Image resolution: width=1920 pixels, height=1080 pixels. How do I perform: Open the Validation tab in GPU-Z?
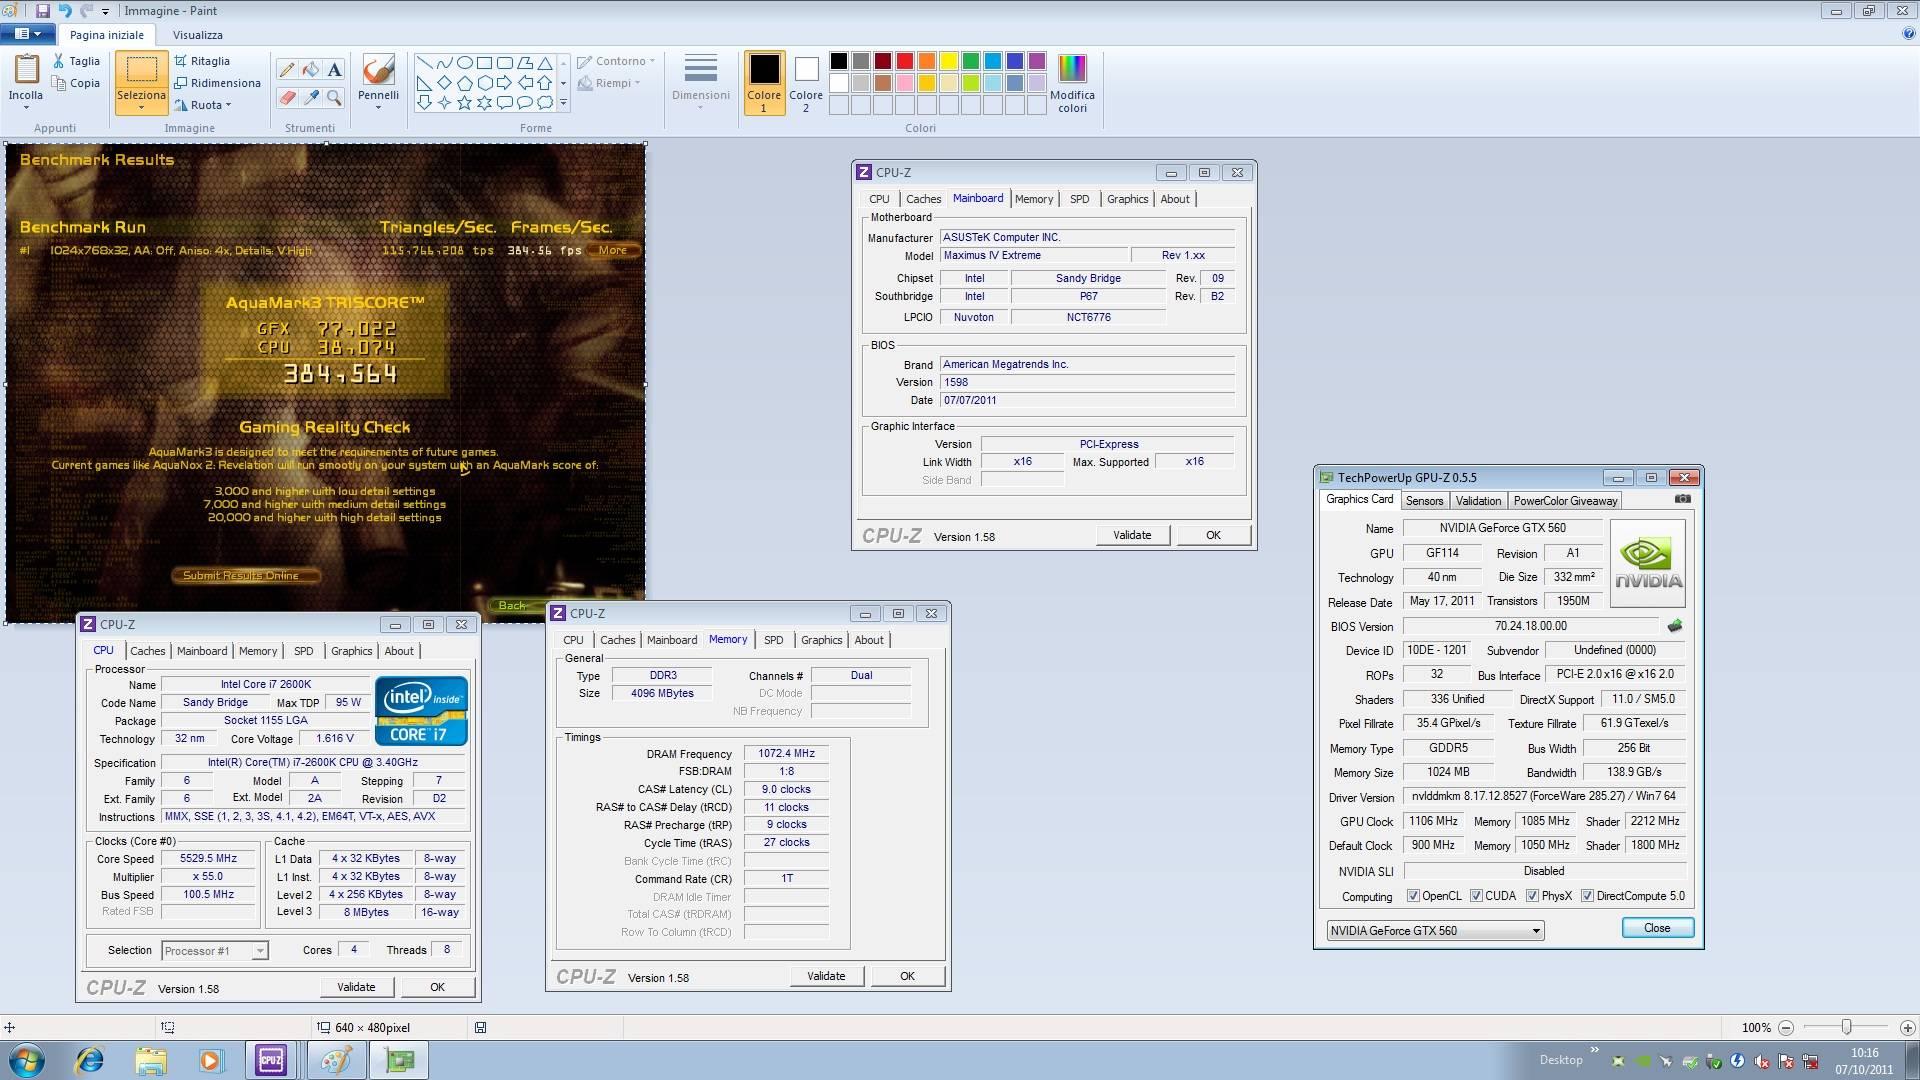pos(1478,501)
